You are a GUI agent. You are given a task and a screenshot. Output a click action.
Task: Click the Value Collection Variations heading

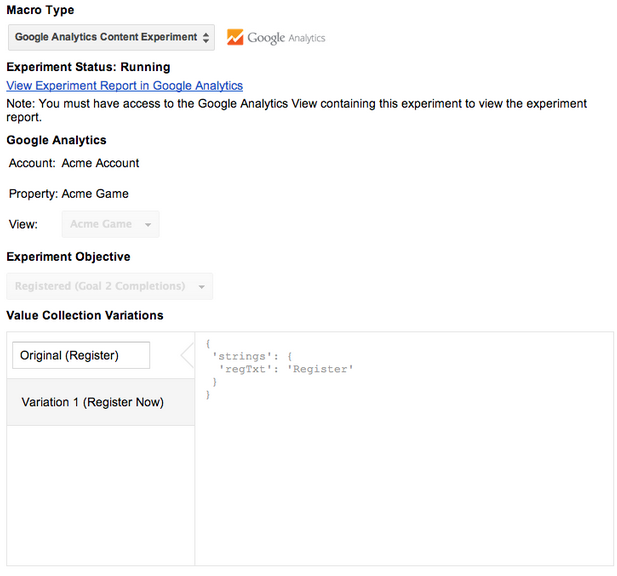[x=85, y=315]
